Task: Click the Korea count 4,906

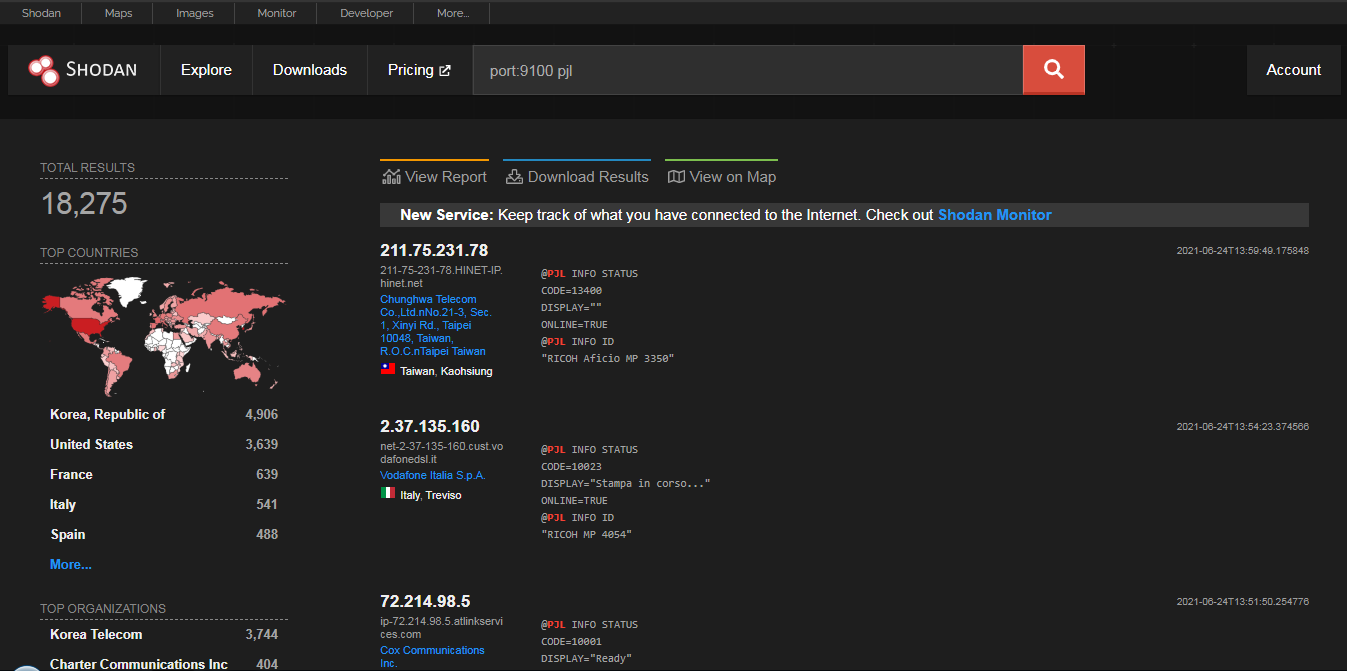Action: pos(261,414)
